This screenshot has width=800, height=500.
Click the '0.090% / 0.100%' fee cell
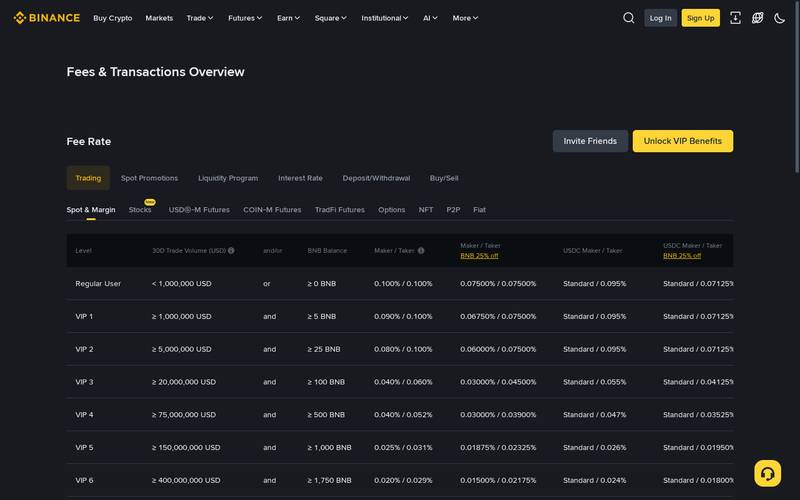point(403,316)
